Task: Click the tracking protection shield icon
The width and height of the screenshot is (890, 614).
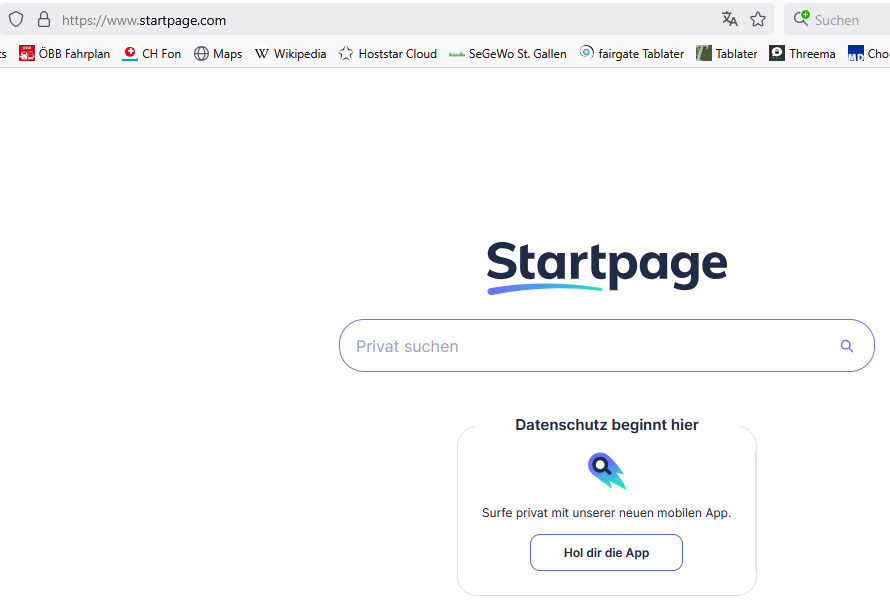Action: [16, 20]
